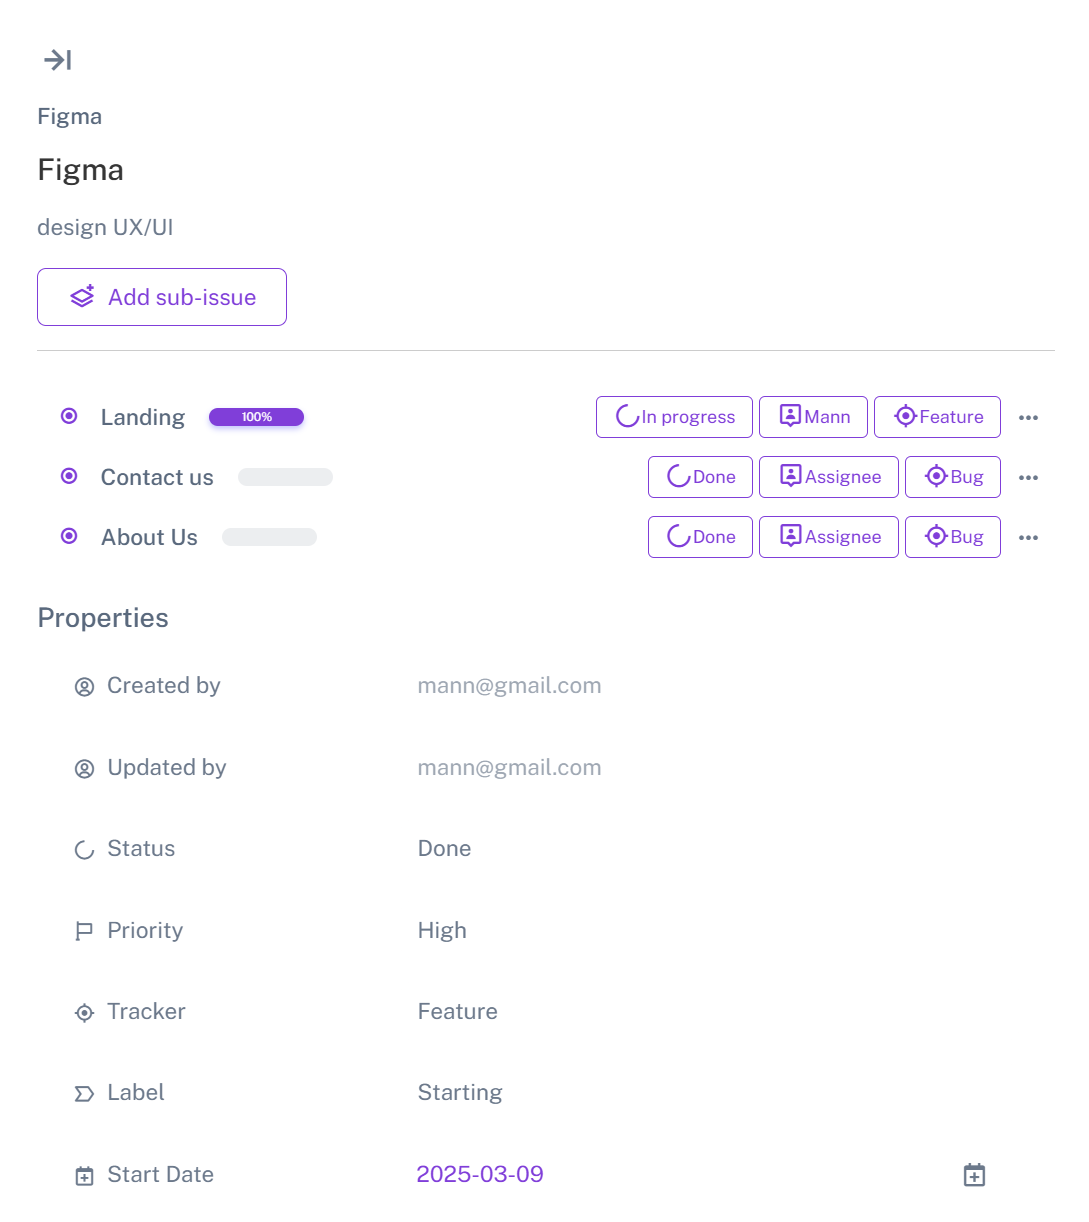Viewport: 1089px width, 1222px height.
Task: Click the About Us status circle icon
Action: (69, 536)
